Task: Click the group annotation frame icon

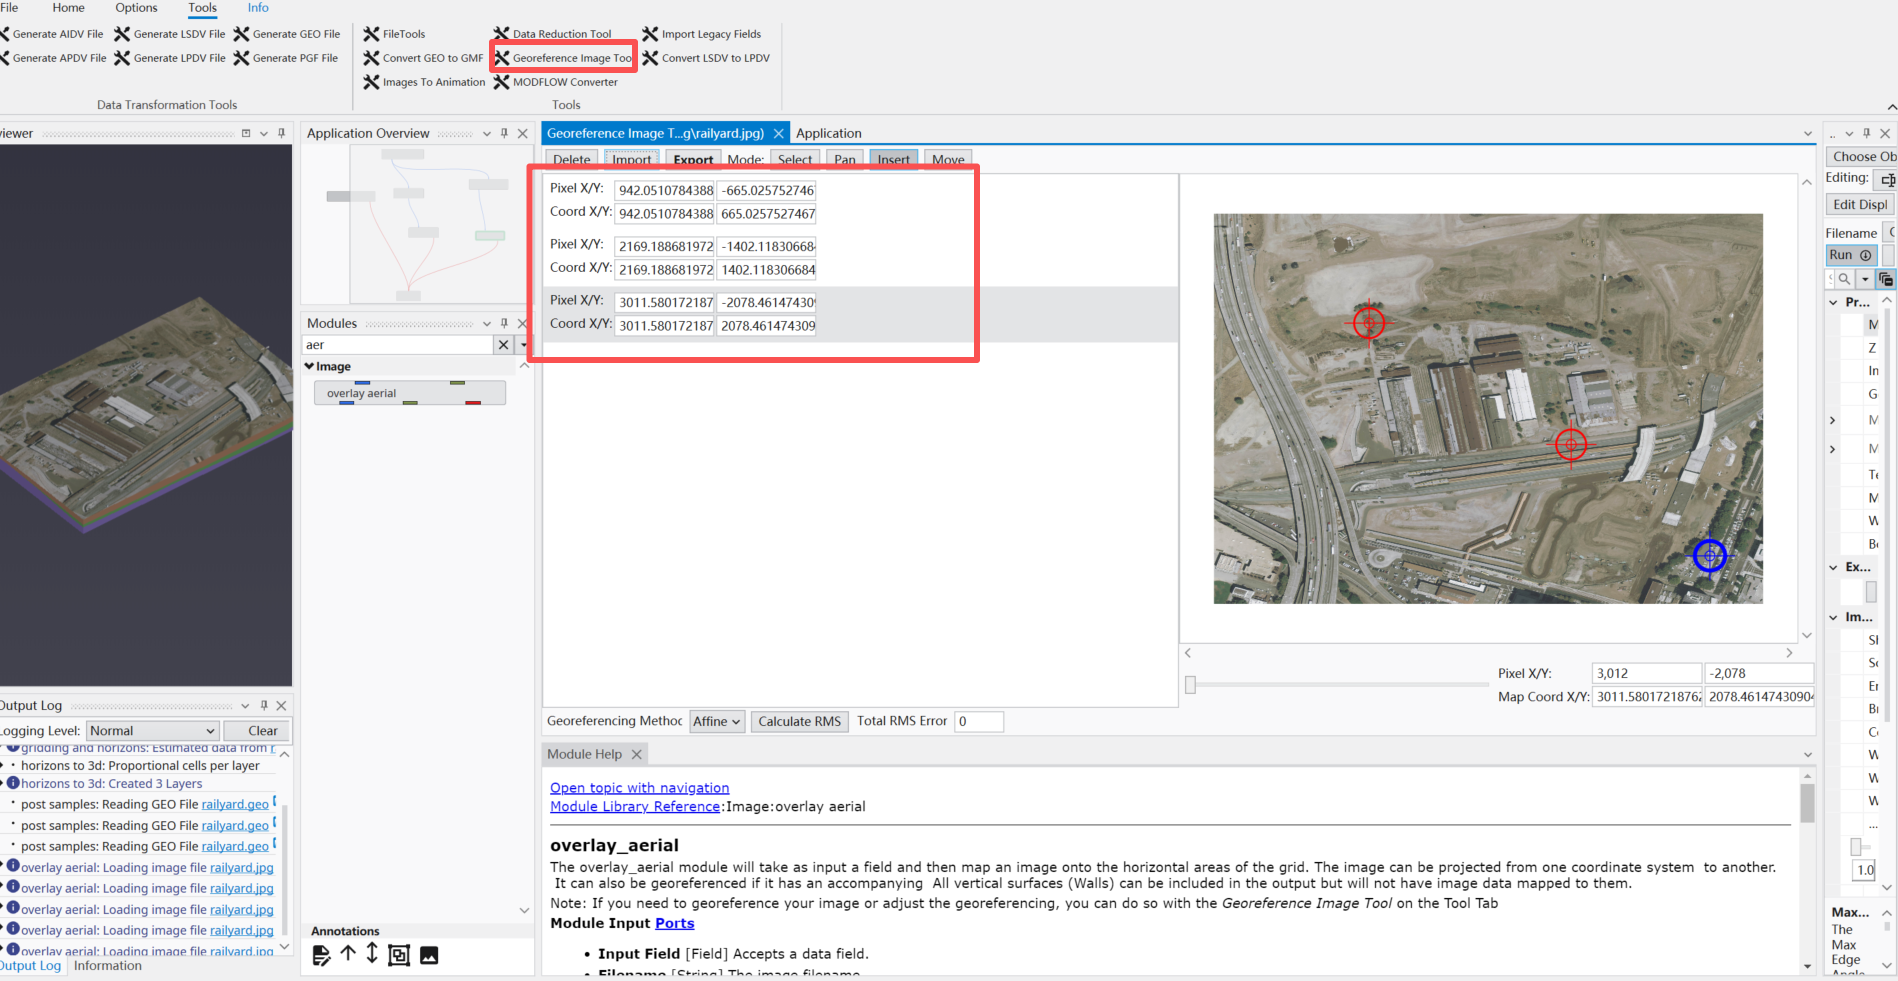Action: [399, 955]
